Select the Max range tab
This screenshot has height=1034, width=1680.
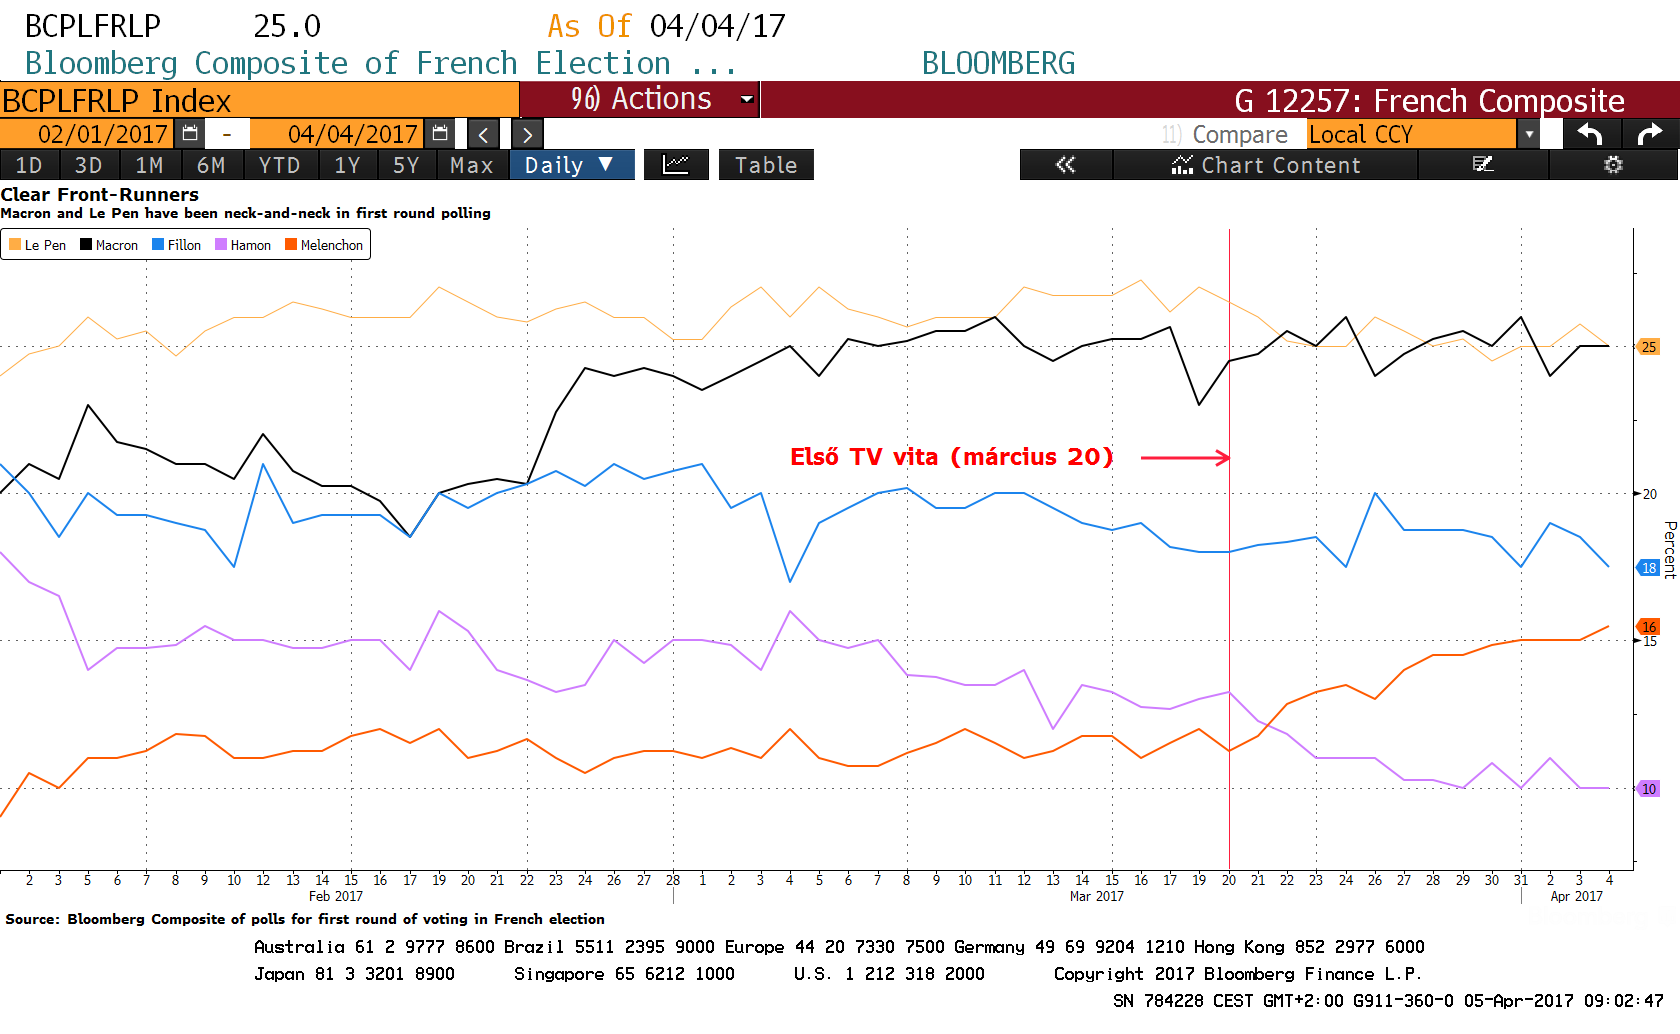[x=472, y=165]
